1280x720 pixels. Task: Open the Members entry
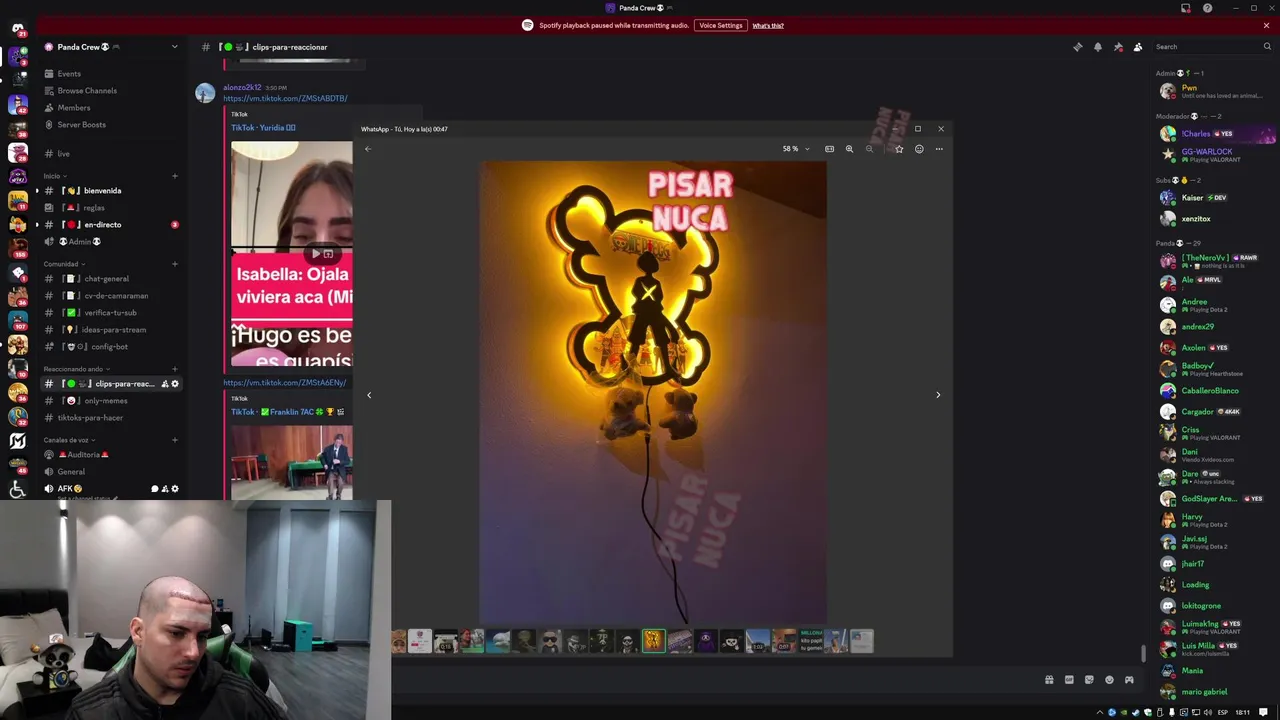point(74,108)
